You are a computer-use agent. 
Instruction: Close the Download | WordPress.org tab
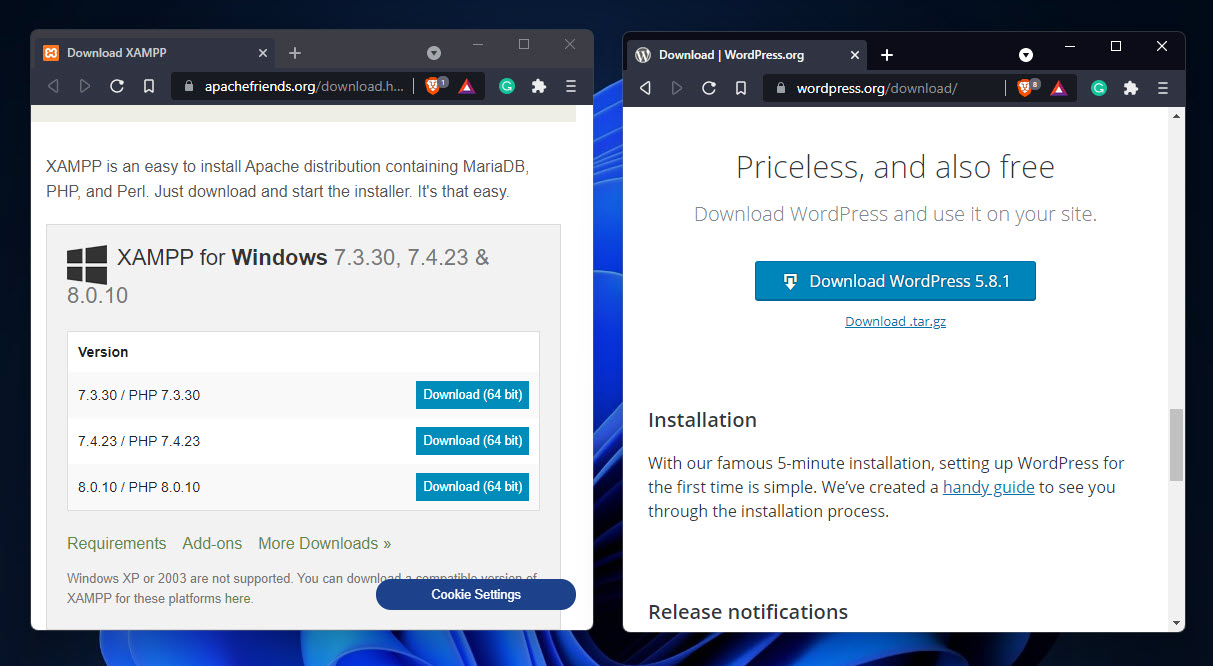click(855, 55)
